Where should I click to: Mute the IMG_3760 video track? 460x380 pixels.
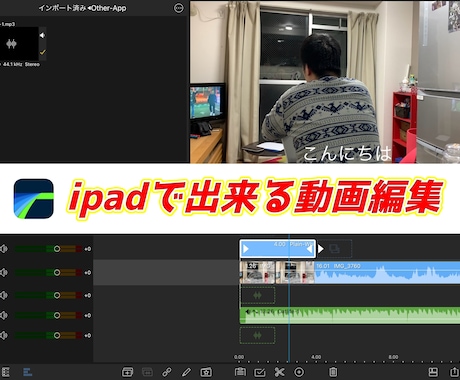[4, 272]
